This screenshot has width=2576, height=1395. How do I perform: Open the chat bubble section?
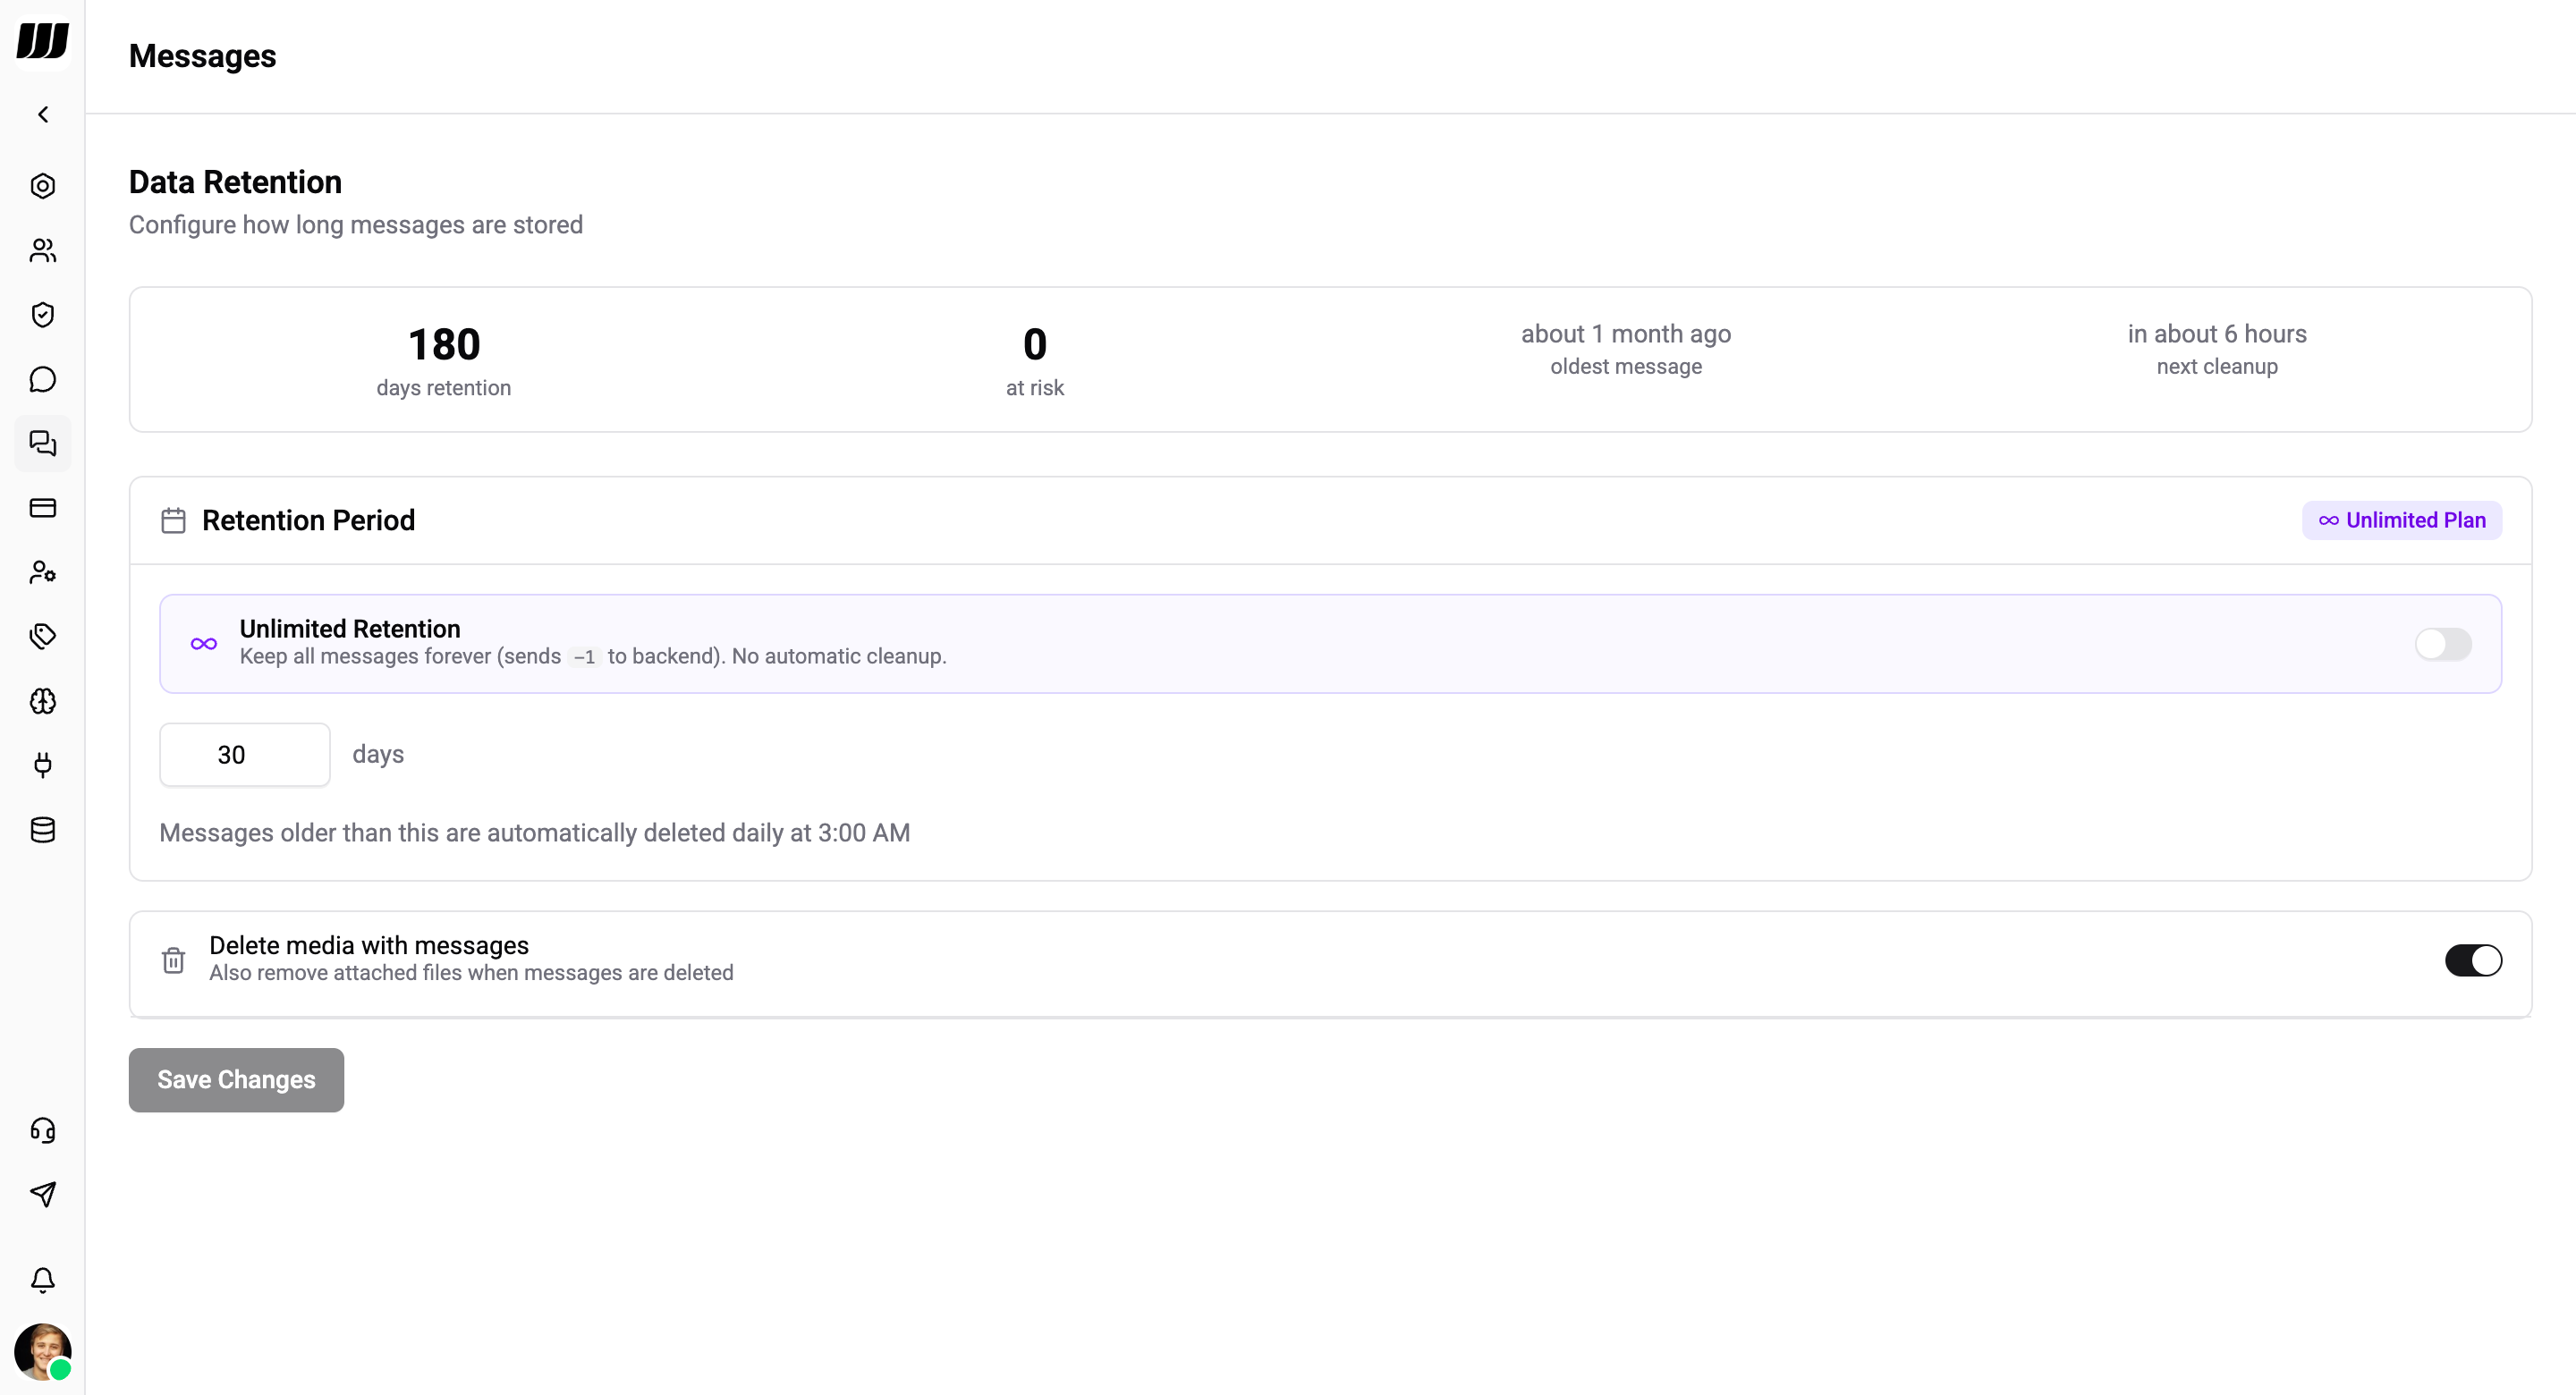click(x=43, y=380)
